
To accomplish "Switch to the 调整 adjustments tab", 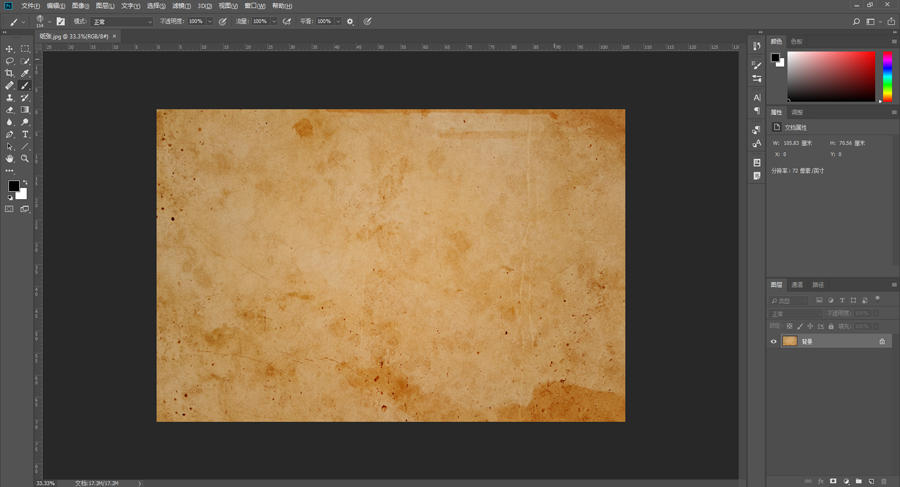I will pyautogui.click(x=797, y=113).
